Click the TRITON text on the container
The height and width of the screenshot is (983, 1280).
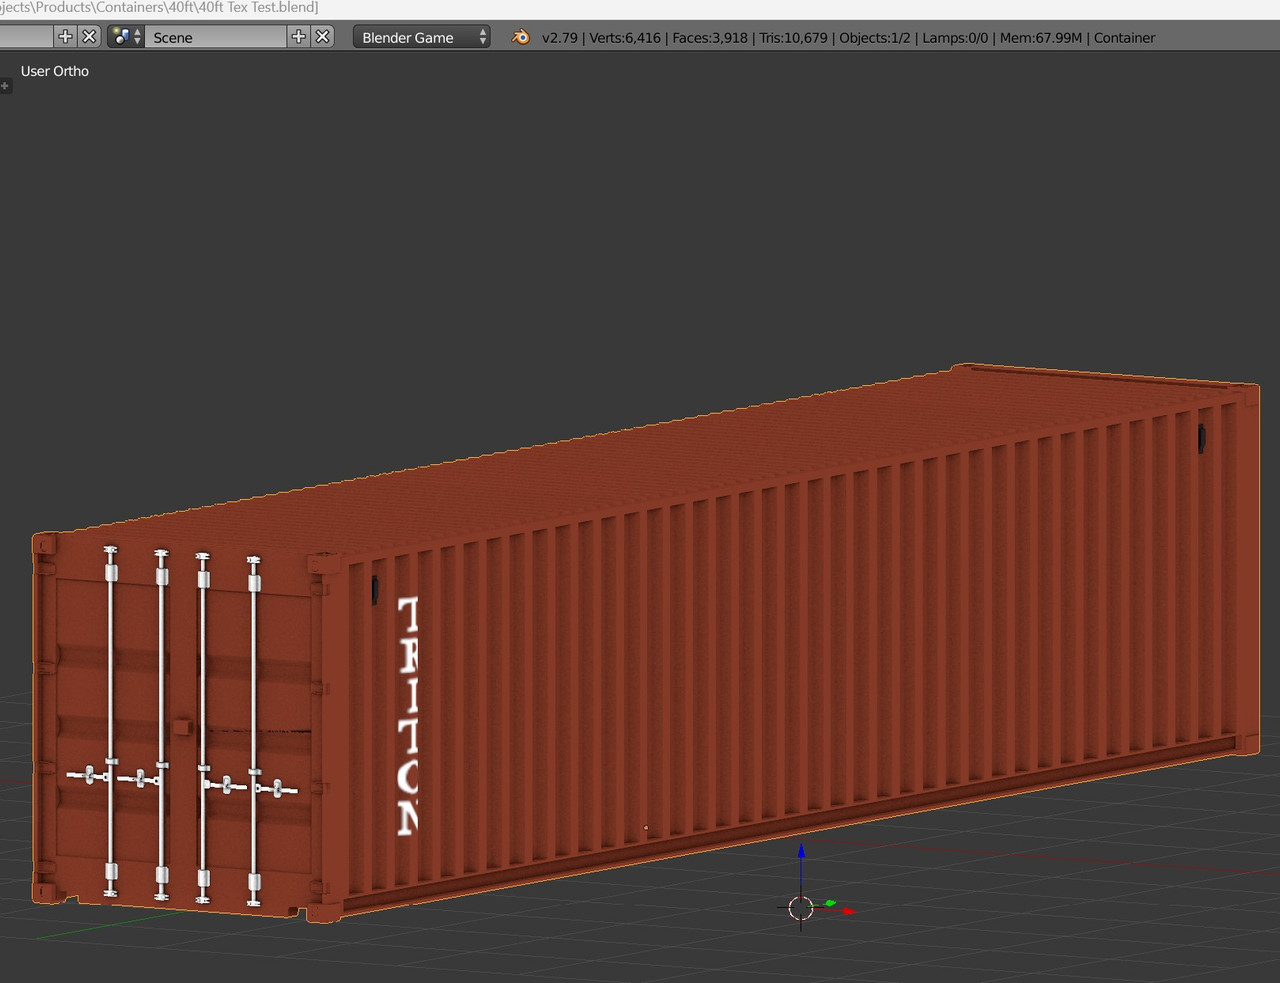(x=408, y=716)
